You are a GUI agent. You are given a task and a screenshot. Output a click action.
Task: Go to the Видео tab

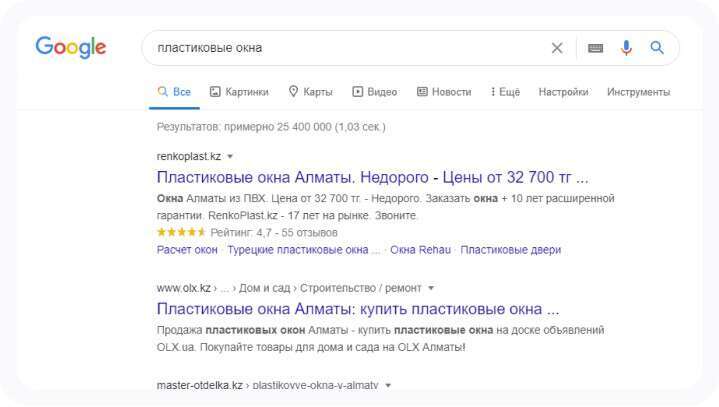[375, 92]
